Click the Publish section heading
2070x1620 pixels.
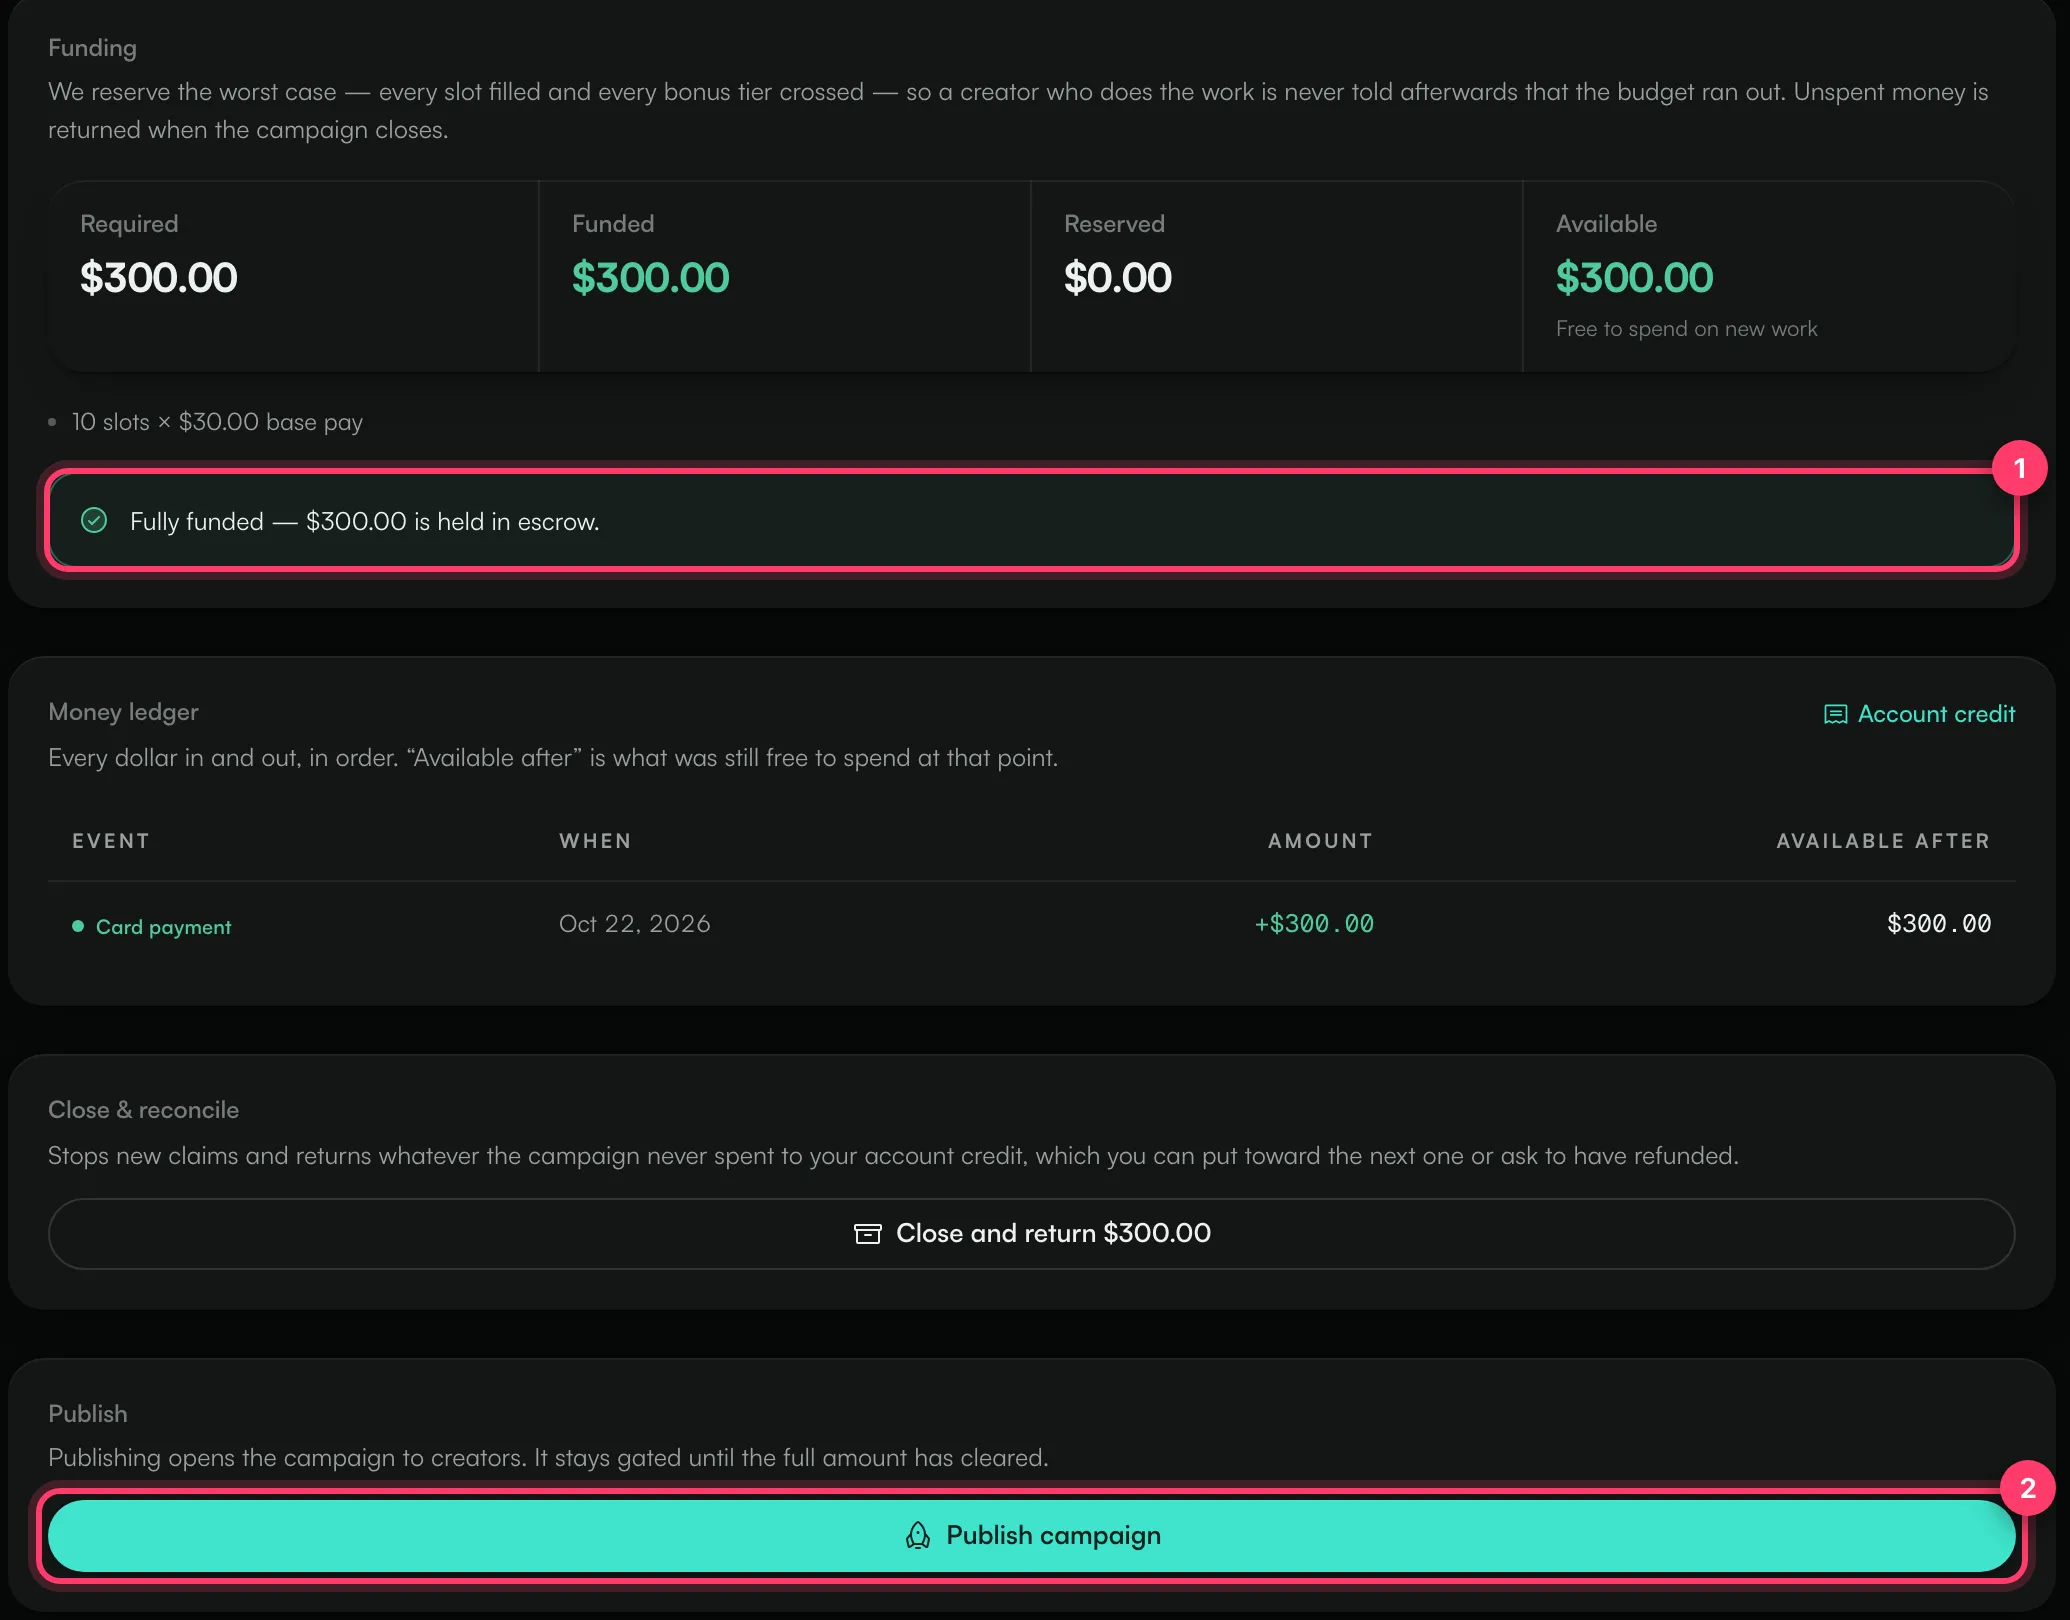(x=88, y=1414)
